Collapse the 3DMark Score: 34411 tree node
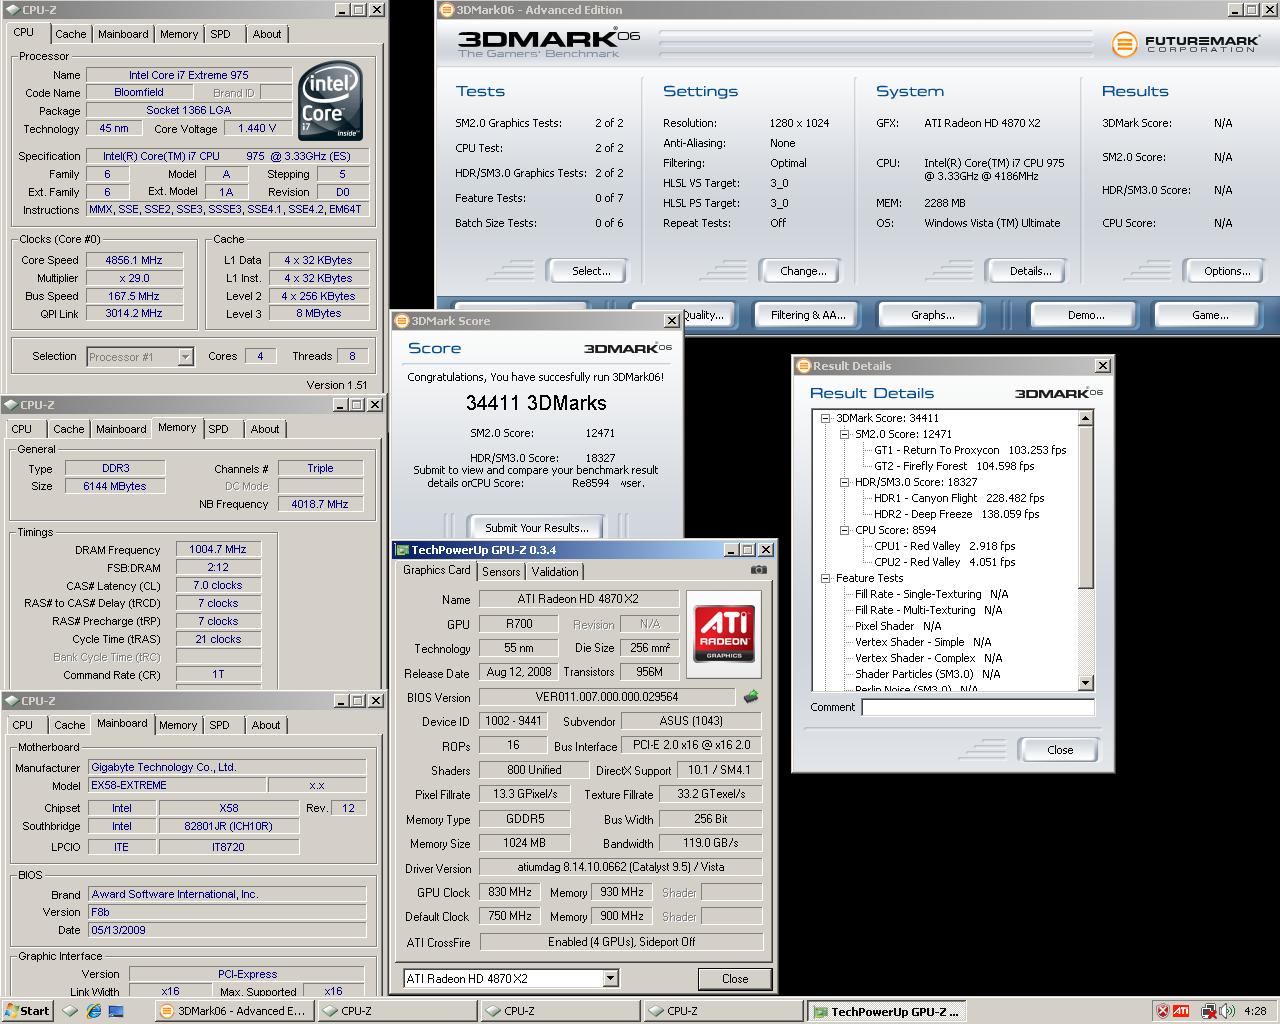 coord(826,418)
